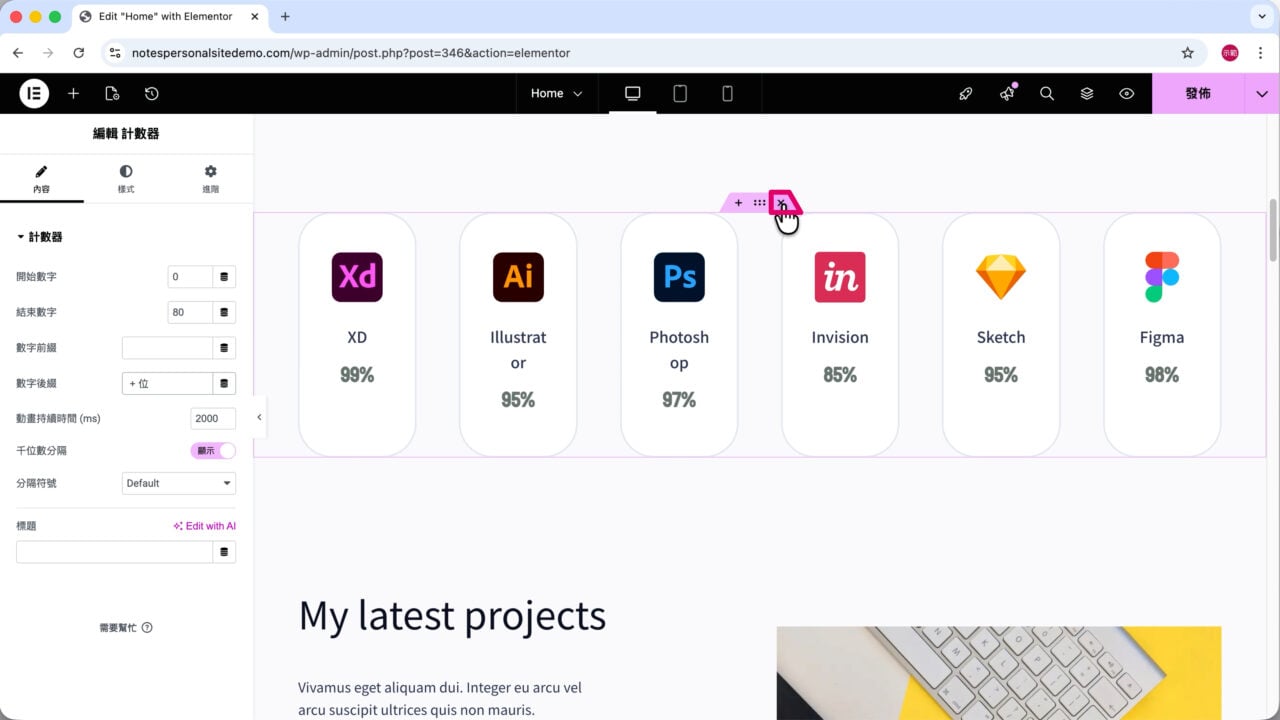Toggle the 千位數分隔 switch

213,451
